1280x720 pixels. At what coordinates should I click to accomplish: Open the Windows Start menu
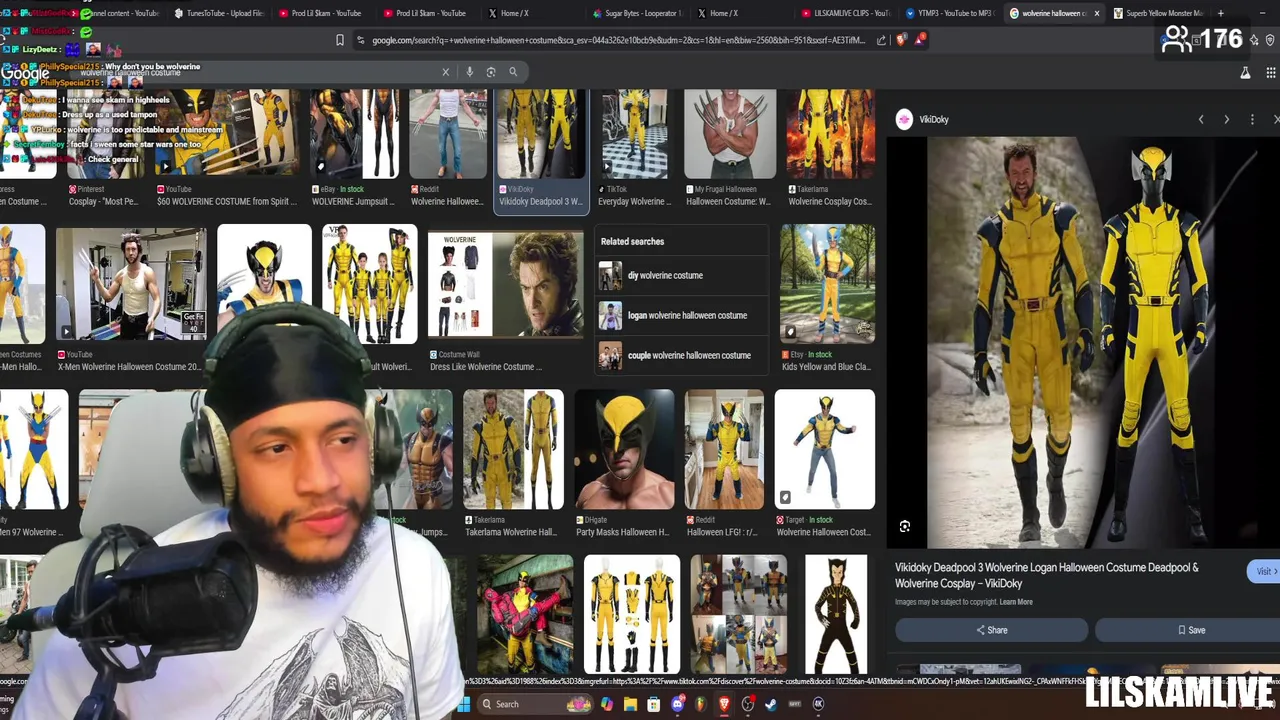coord(464,704)
